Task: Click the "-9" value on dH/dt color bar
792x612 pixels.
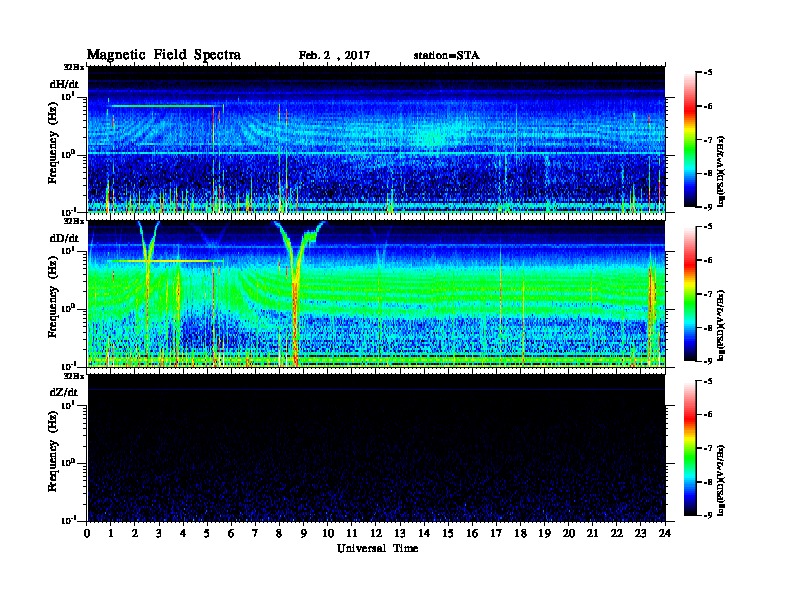Action: click(x=708, y=207)
